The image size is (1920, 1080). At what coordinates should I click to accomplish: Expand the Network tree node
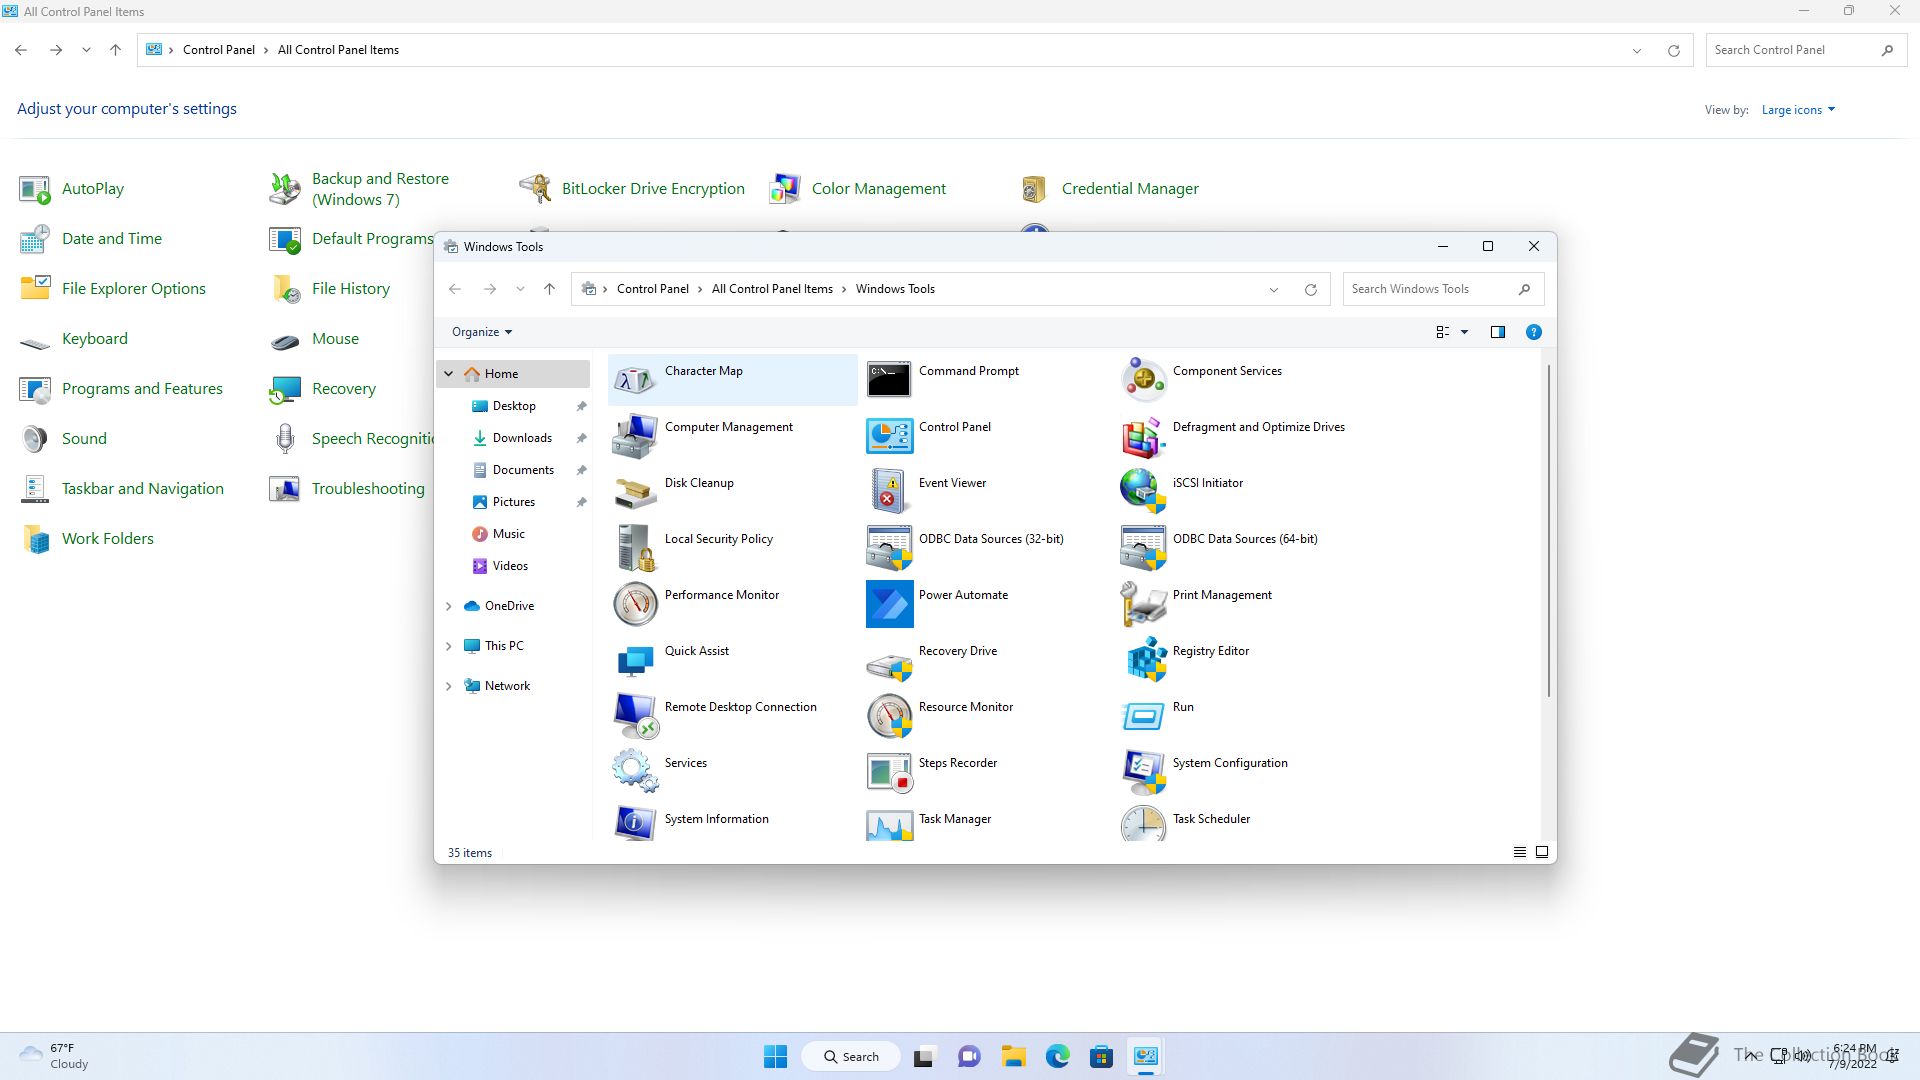click(x=449, y=686)
